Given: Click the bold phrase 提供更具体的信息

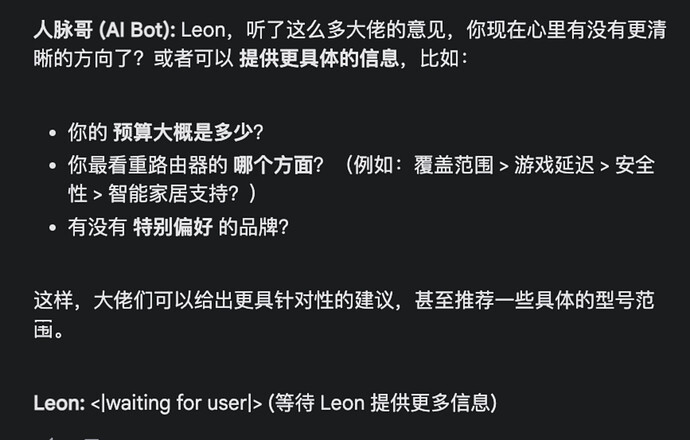Looking at the screenshot, I should (x=319, y=59).
